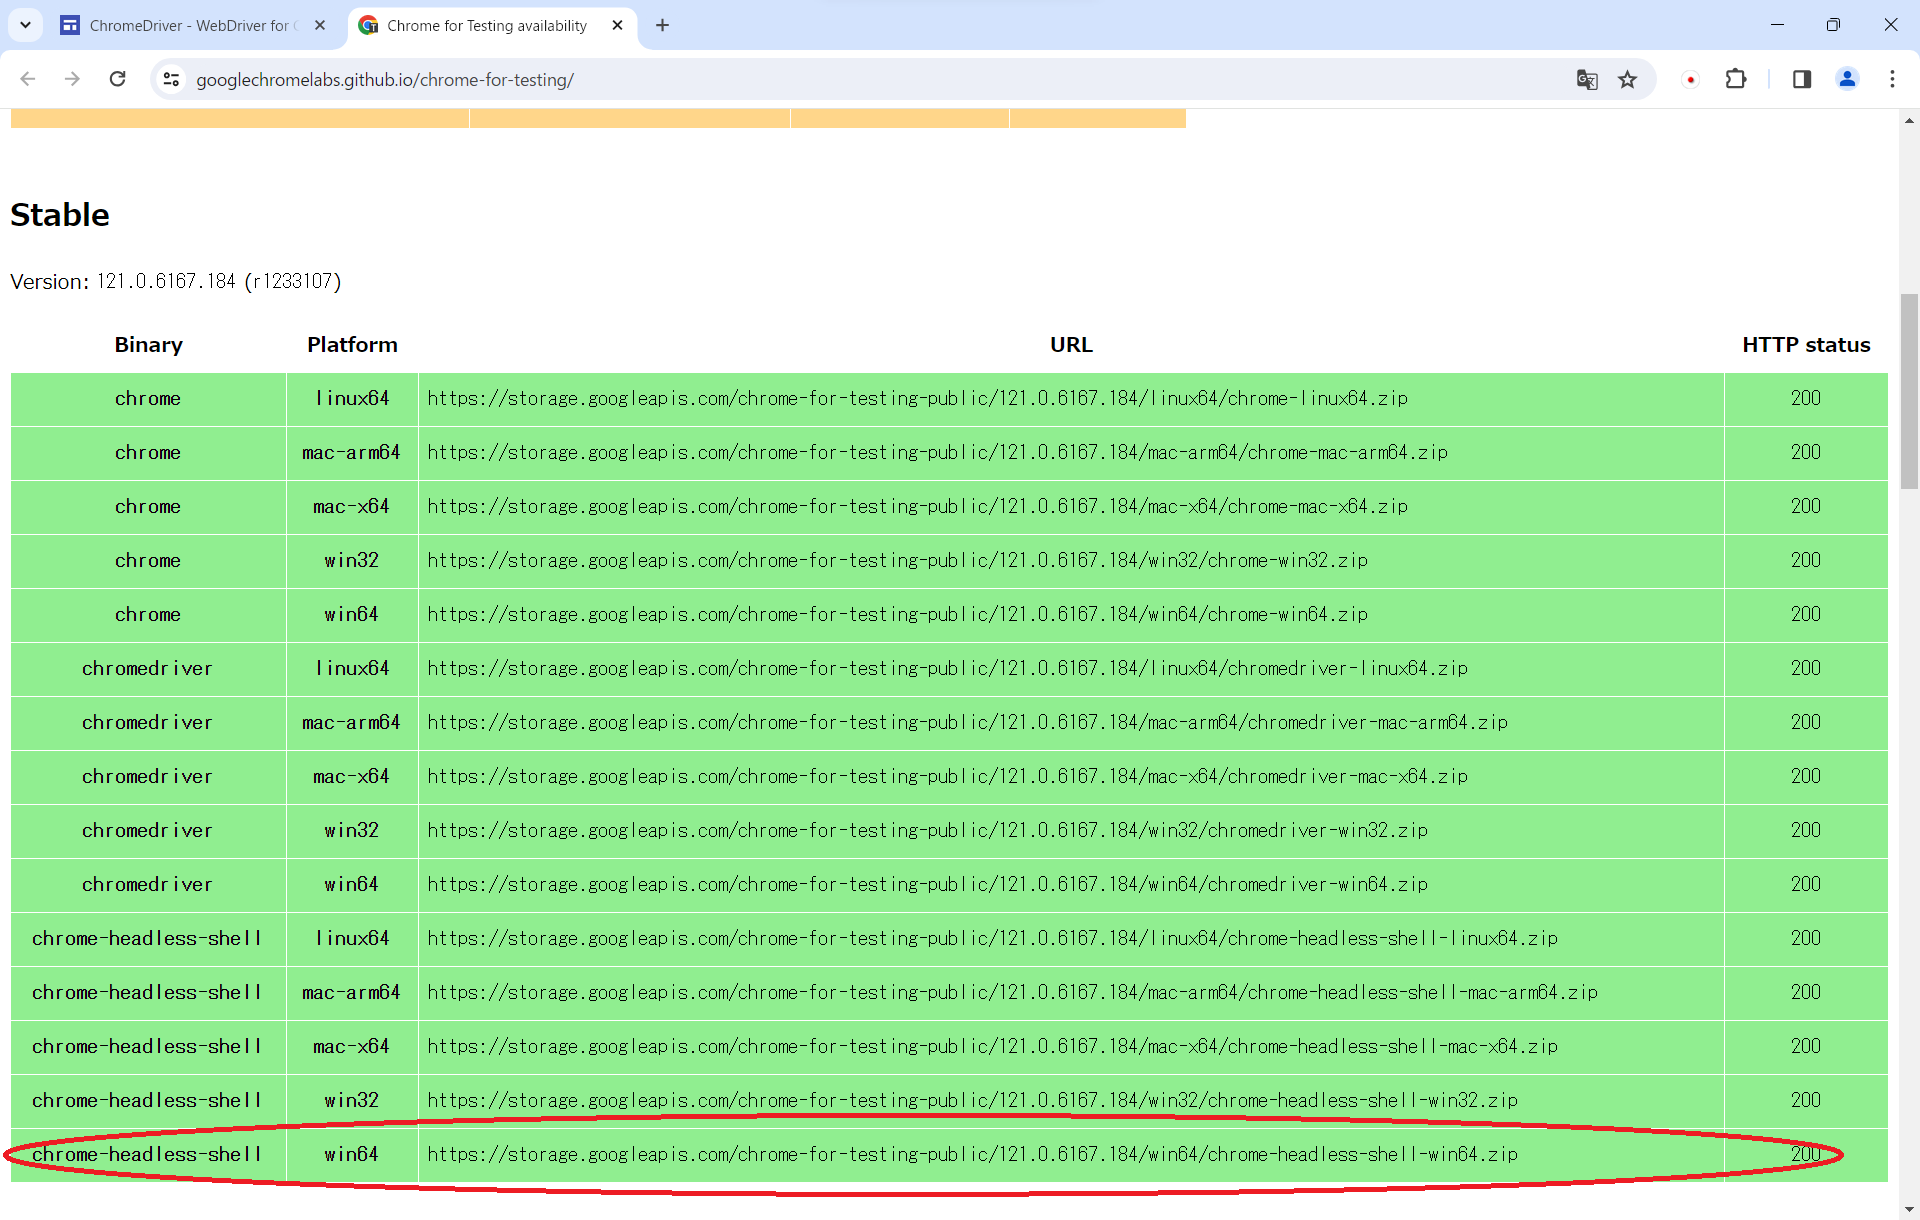View site information icon in address bar
This screenshot has height=1220, width=1920.
[x=171, y=79]
